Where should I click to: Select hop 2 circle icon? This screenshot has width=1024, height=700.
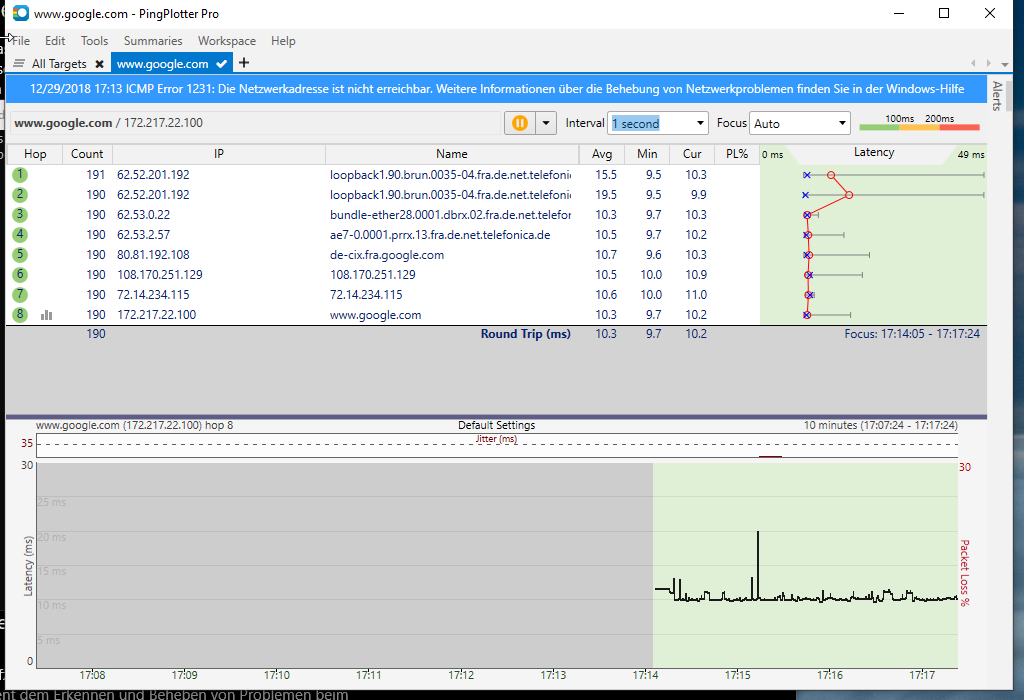(x=20, y=195)
